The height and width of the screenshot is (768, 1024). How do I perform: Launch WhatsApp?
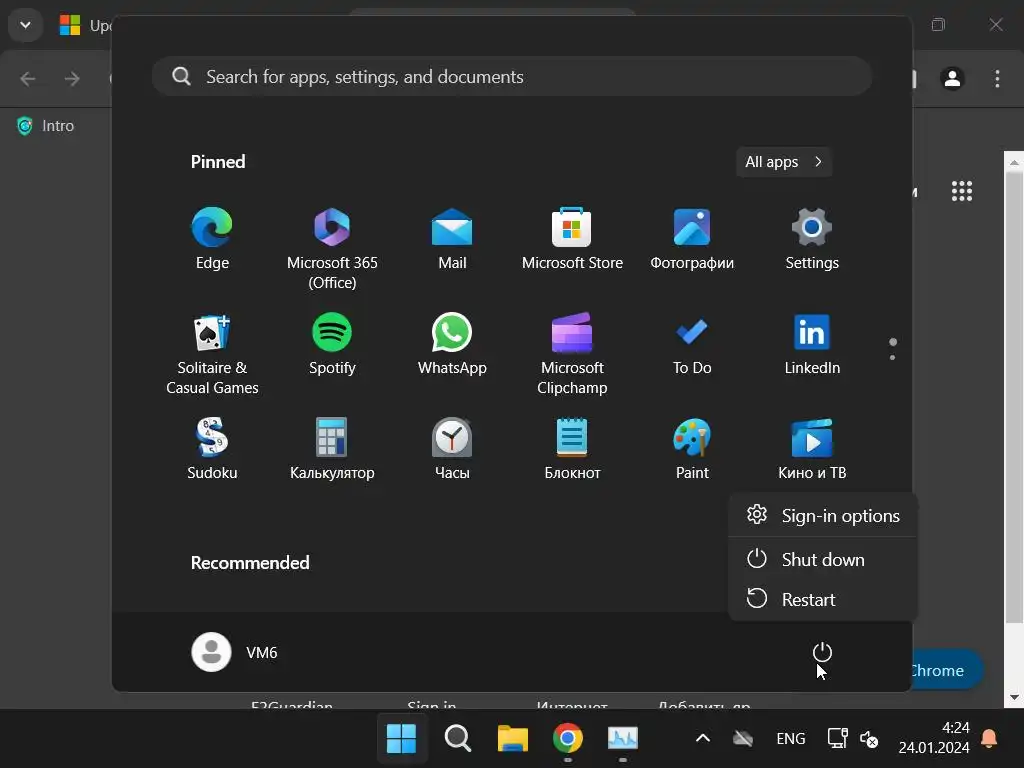click(x=452, y=344)
